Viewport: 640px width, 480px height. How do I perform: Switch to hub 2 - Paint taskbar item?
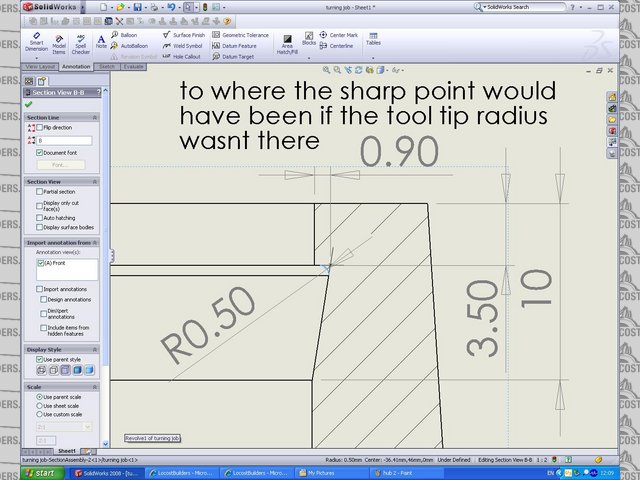407,473
